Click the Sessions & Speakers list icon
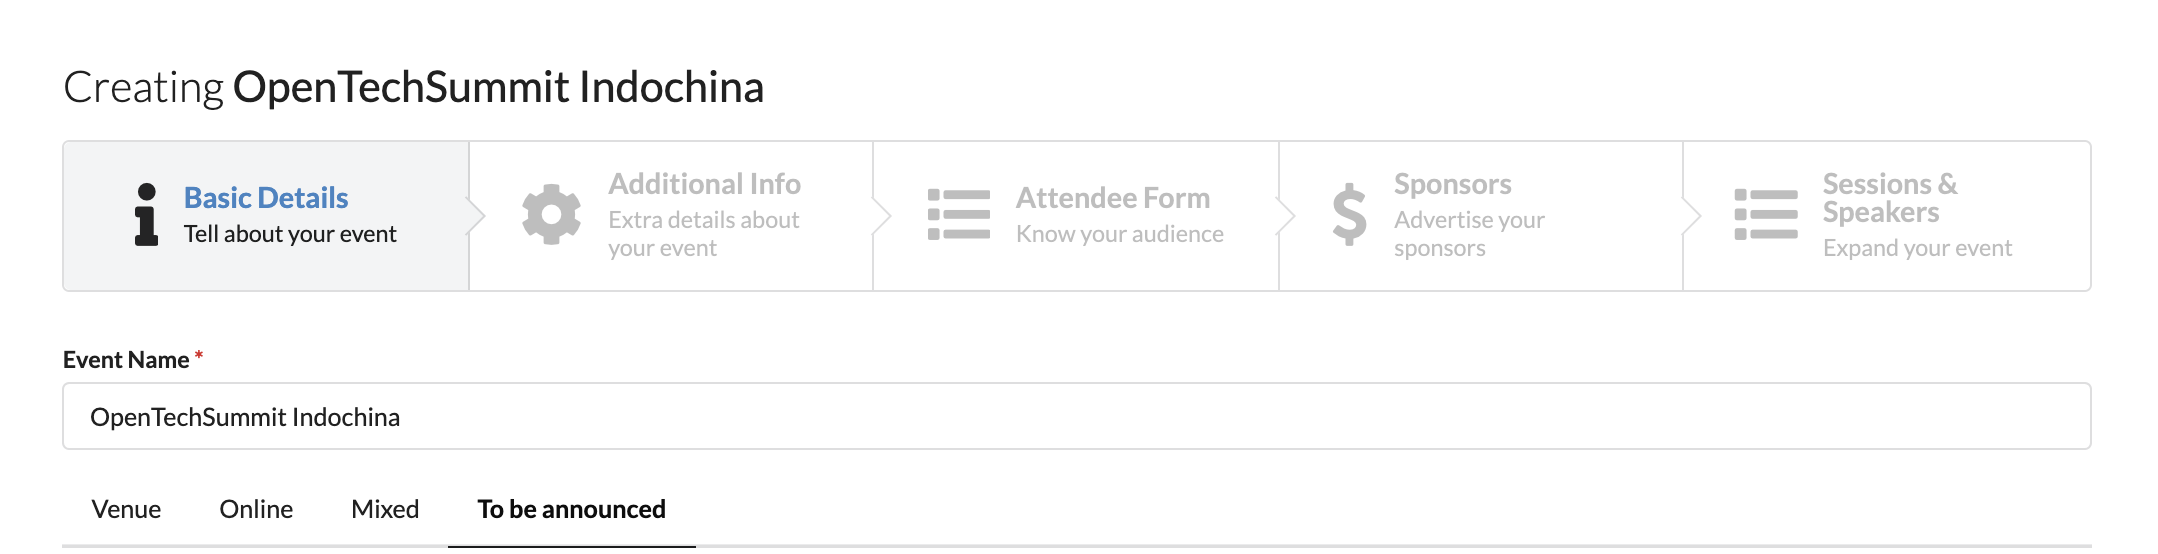 (x=1765, y=215)
